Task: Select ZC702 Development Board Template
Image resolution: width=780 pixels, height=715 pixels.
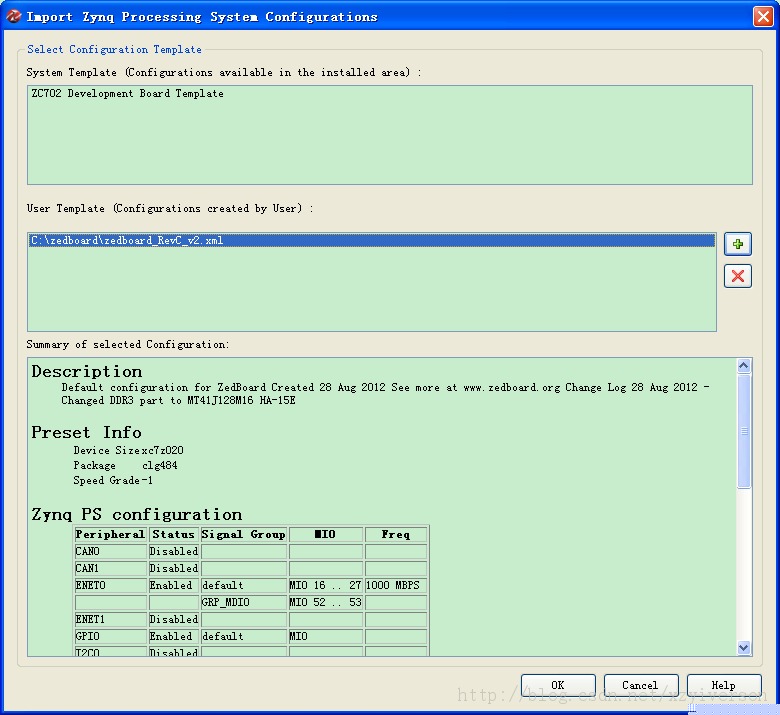Action: 127,94
